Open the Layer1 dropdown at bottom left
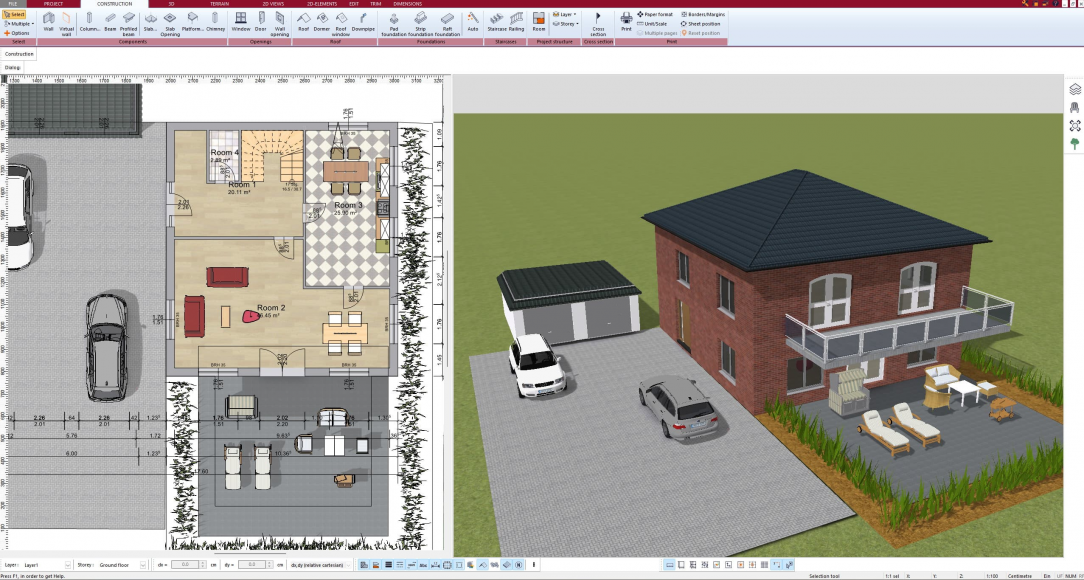The width and height of the screenshot is (1084, 580). click(45, 563)
